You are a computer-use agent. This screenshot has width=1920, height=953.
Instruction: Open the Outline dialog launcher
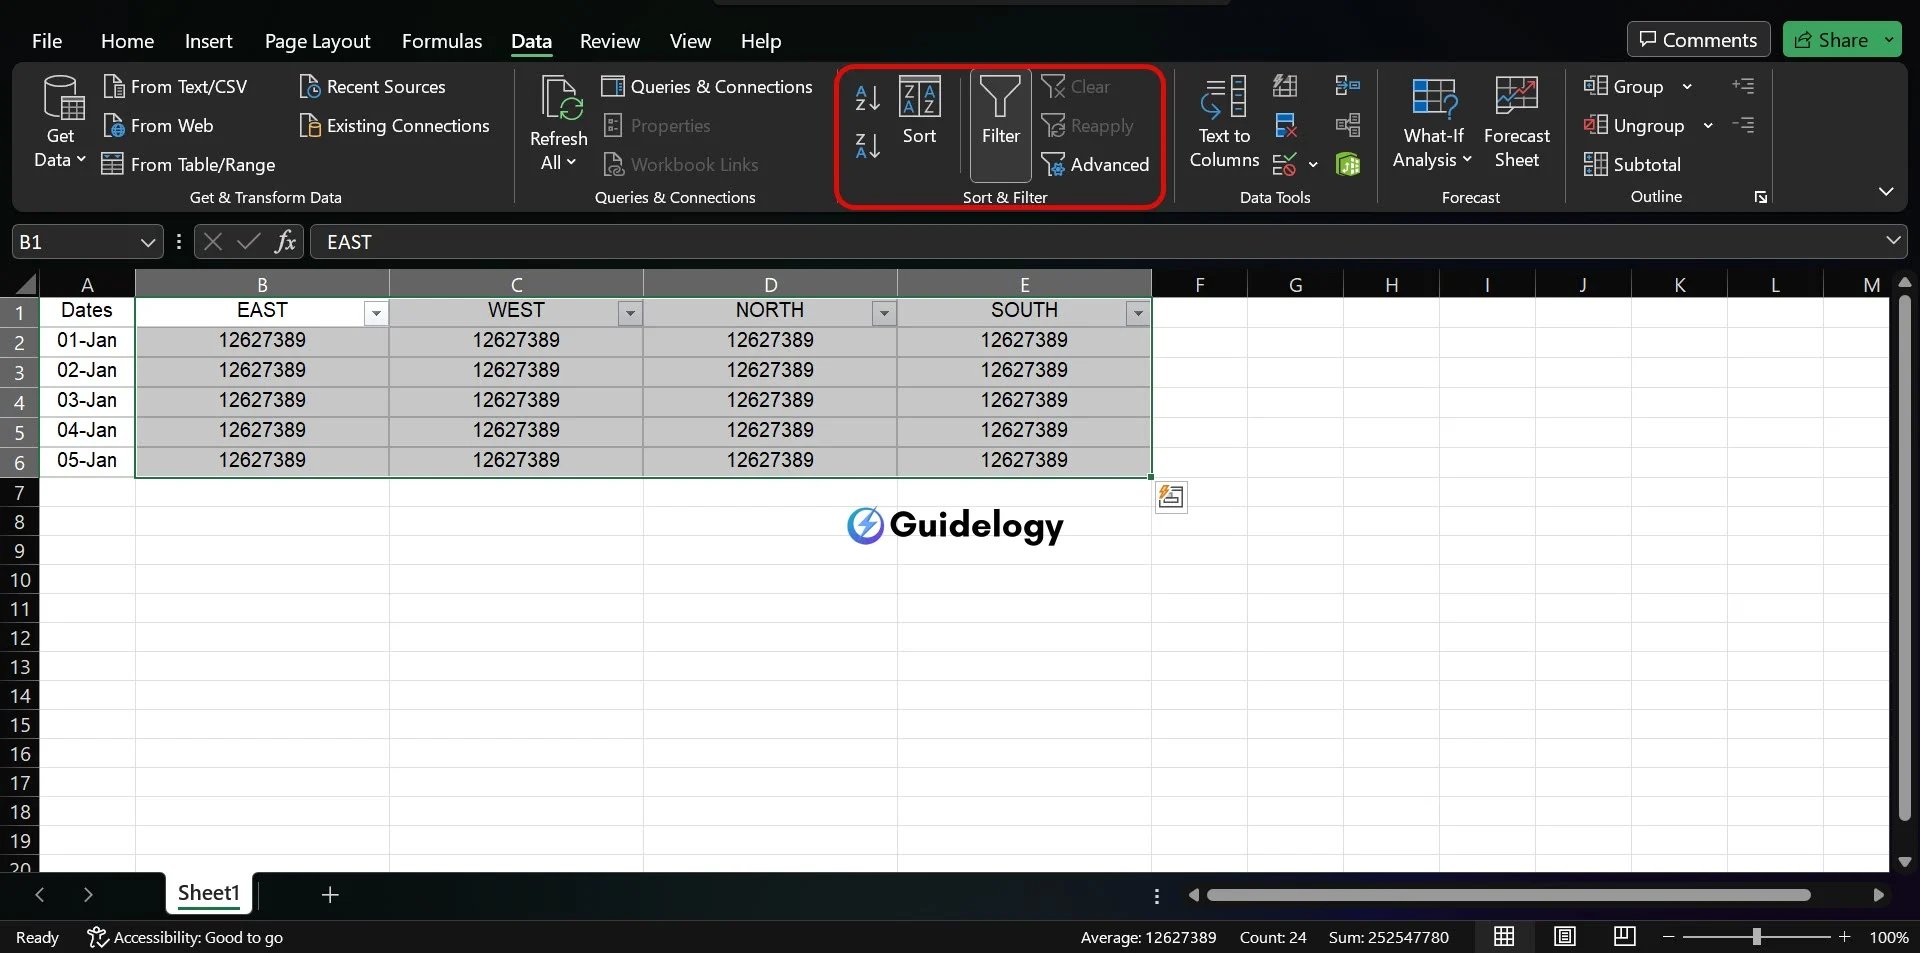point(1761,197)
